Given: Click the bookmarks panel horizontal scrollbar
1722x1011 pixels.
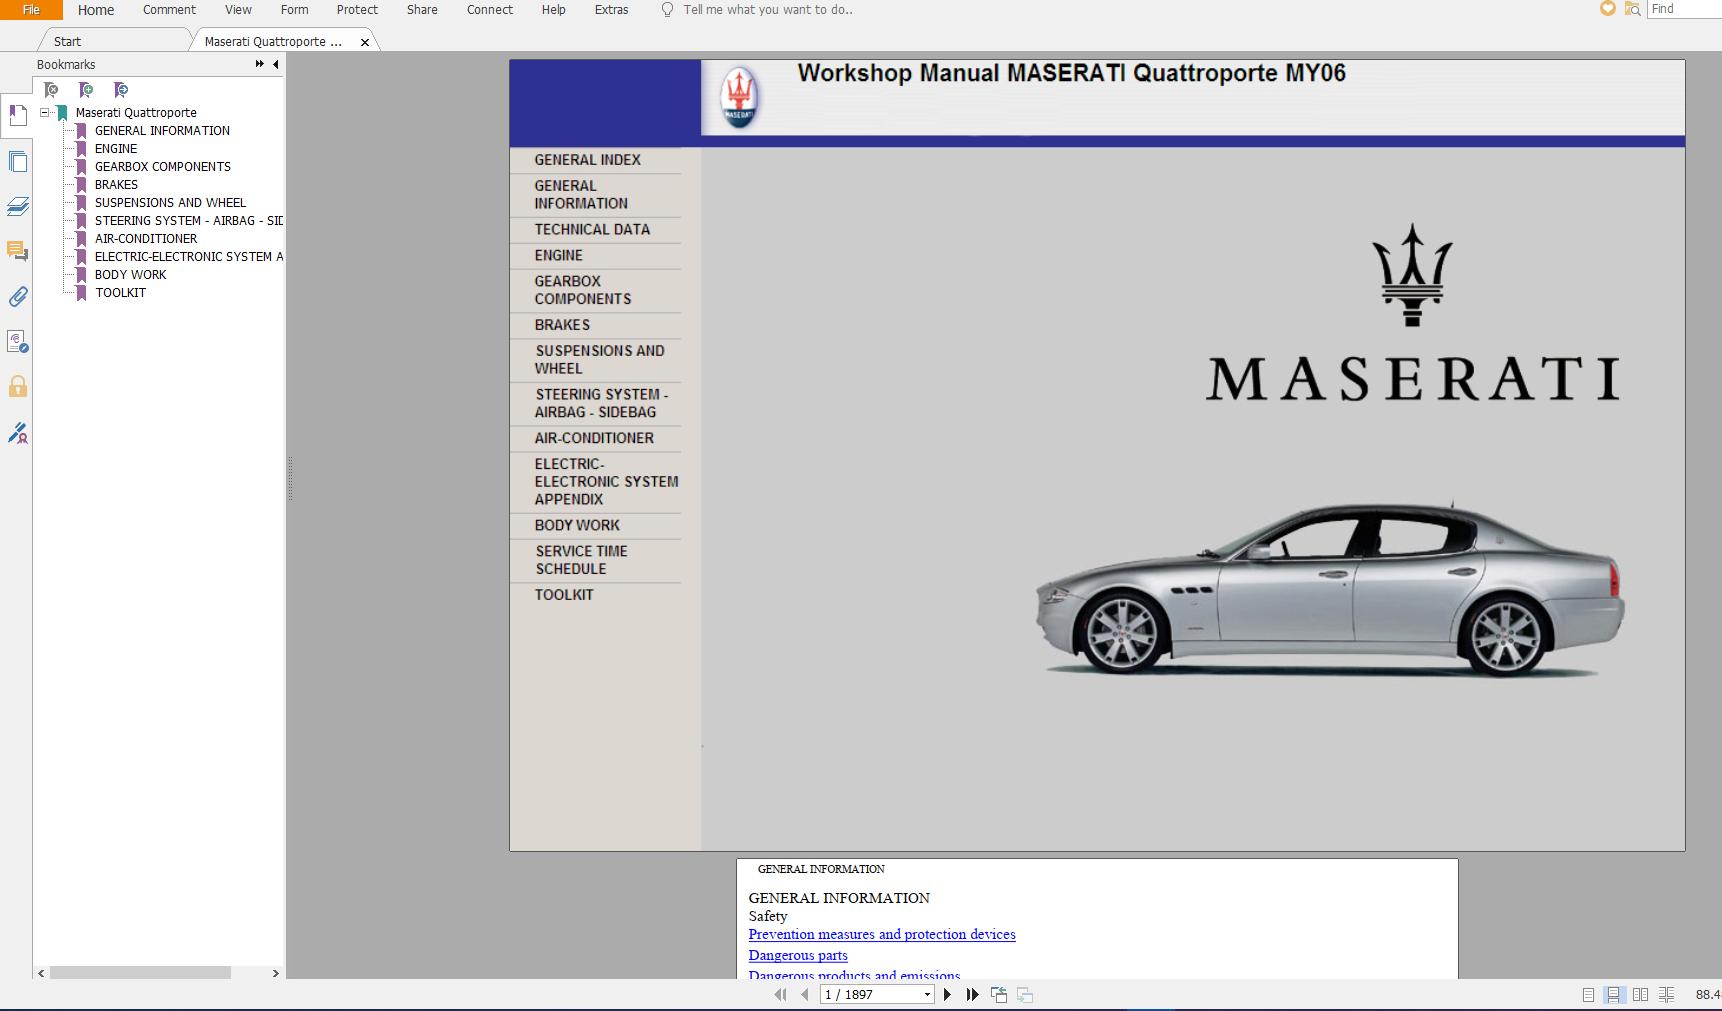Looking at the screenshot, I should click(x=140, y=972).
